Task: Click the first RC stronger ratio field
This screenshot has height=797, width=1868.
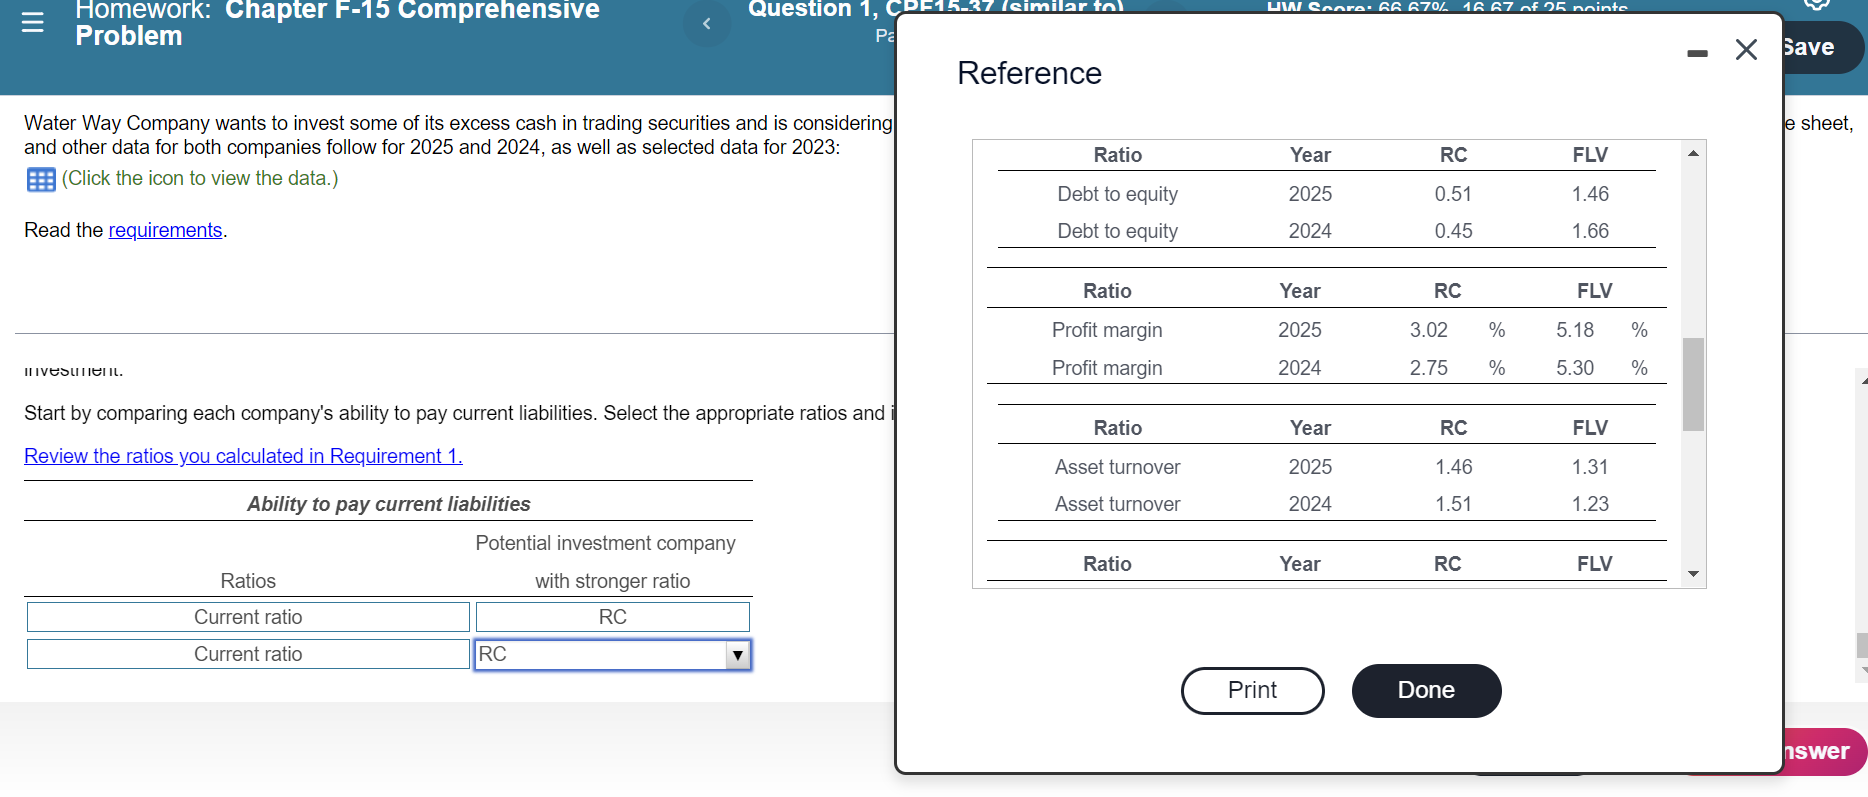Action: (x=612, y=617)
